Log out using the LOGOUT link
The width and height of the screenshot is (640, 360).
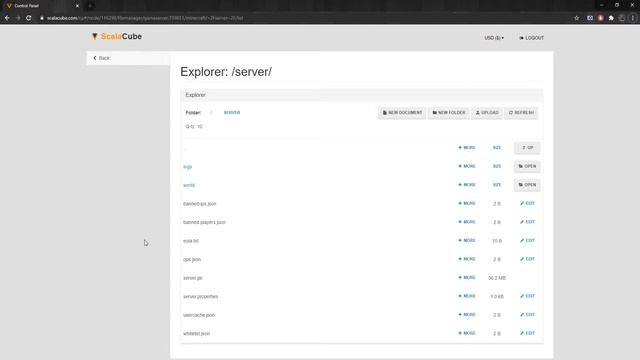point(531,38)
